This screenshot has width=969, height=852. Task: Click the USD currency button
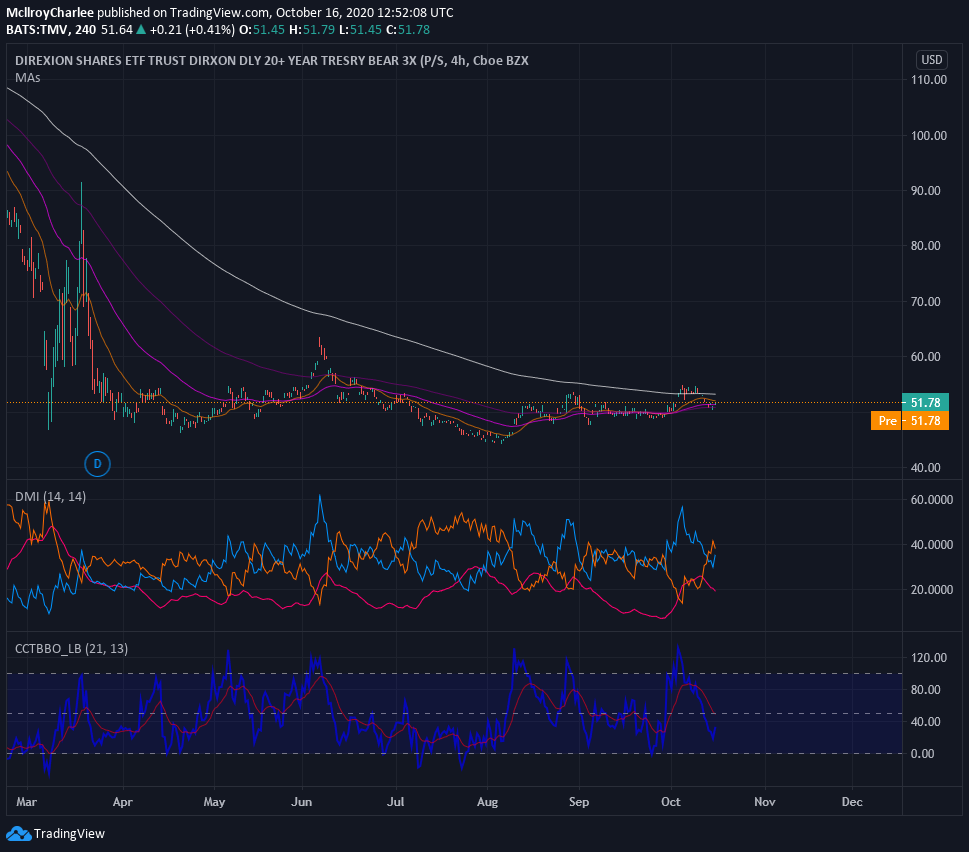tap(931, 60)
